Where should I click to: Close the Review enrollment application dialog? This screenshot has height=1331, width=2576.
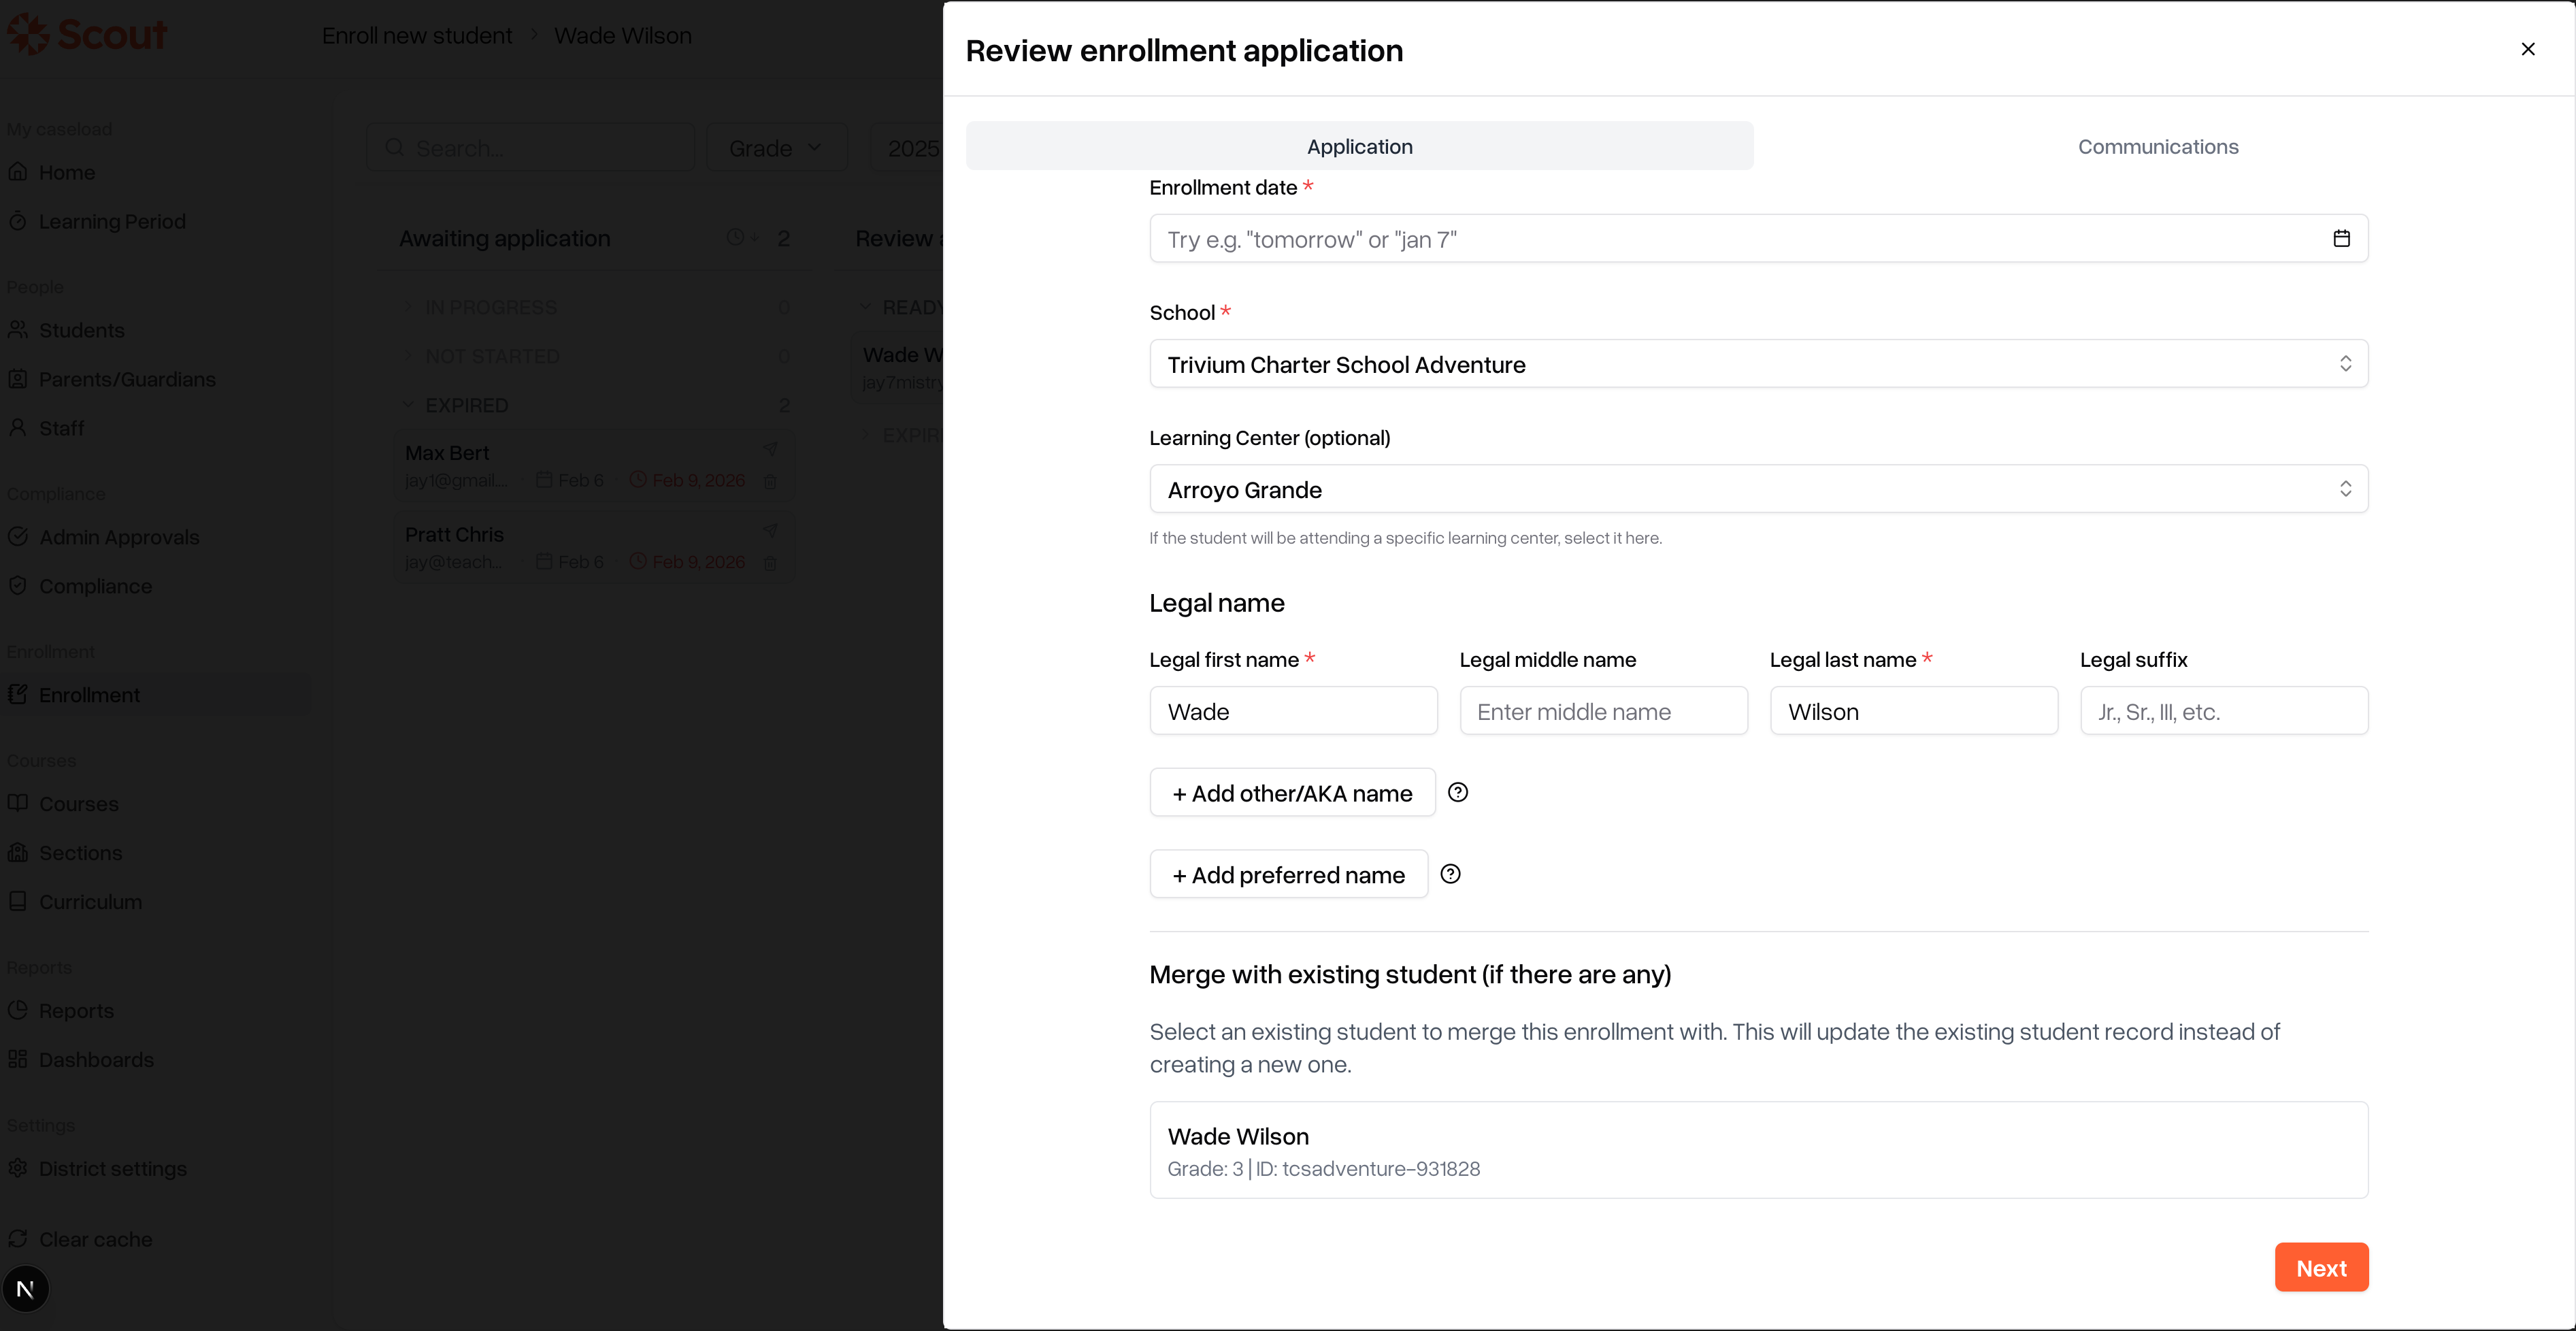pos(2528,49)
